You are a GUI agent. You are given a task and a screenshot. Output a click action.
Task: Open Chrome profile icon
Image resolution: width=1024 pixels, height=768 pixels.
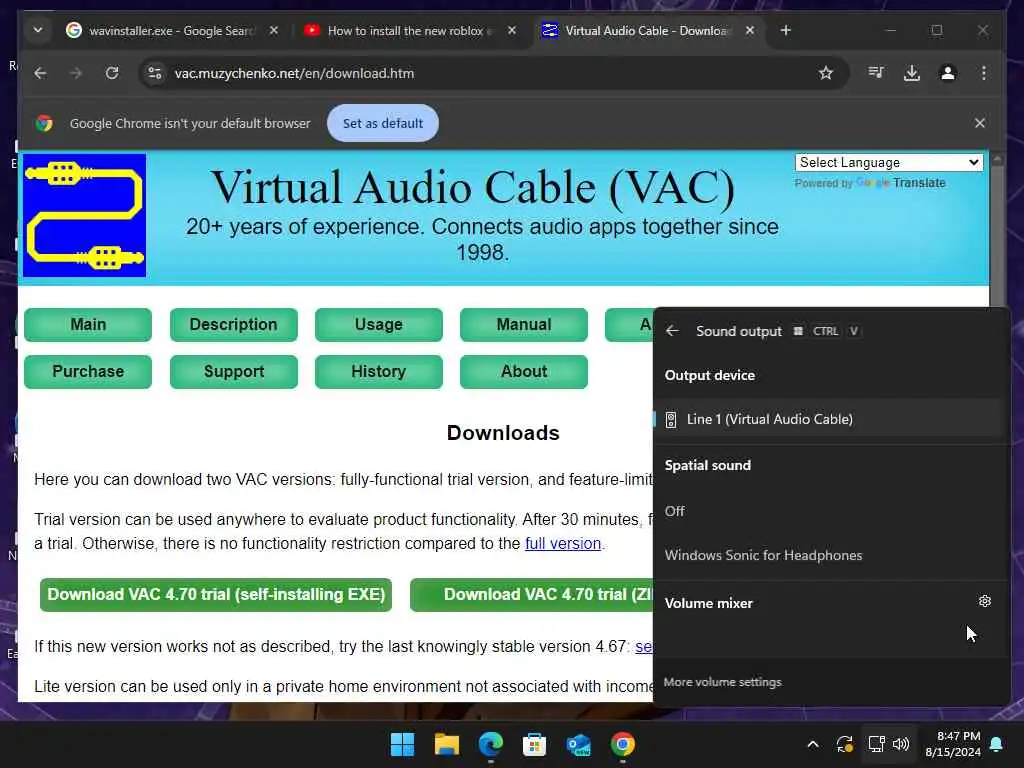[x=948, y=73]
